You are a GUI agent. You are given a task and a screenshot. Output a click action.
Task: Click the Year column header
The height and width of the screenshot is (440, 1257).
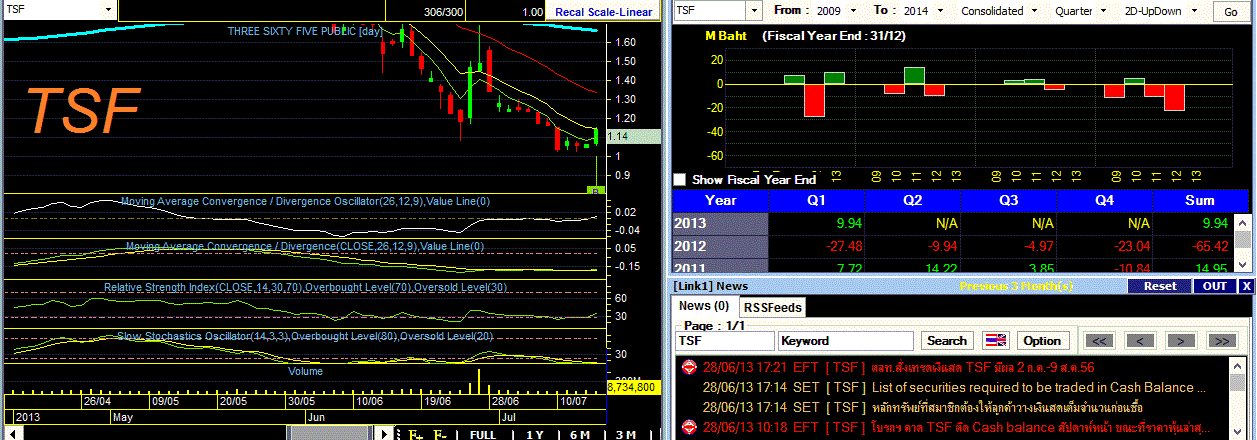[720, 200]
